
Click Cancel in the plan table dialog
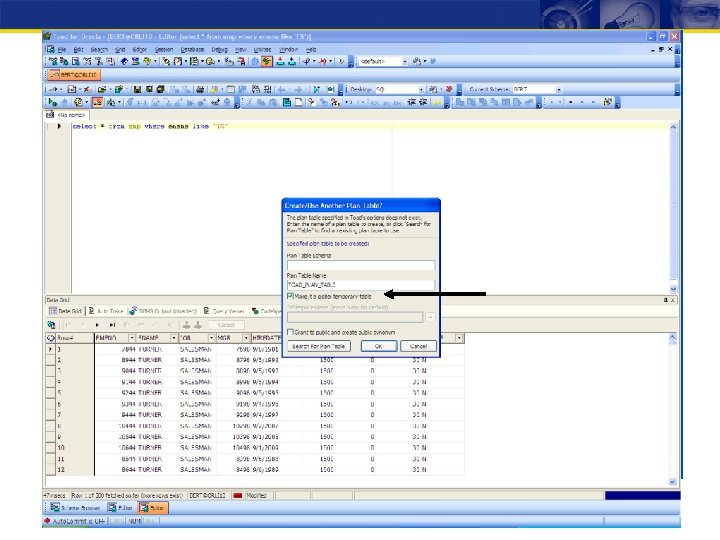click(x=418, y=346)
